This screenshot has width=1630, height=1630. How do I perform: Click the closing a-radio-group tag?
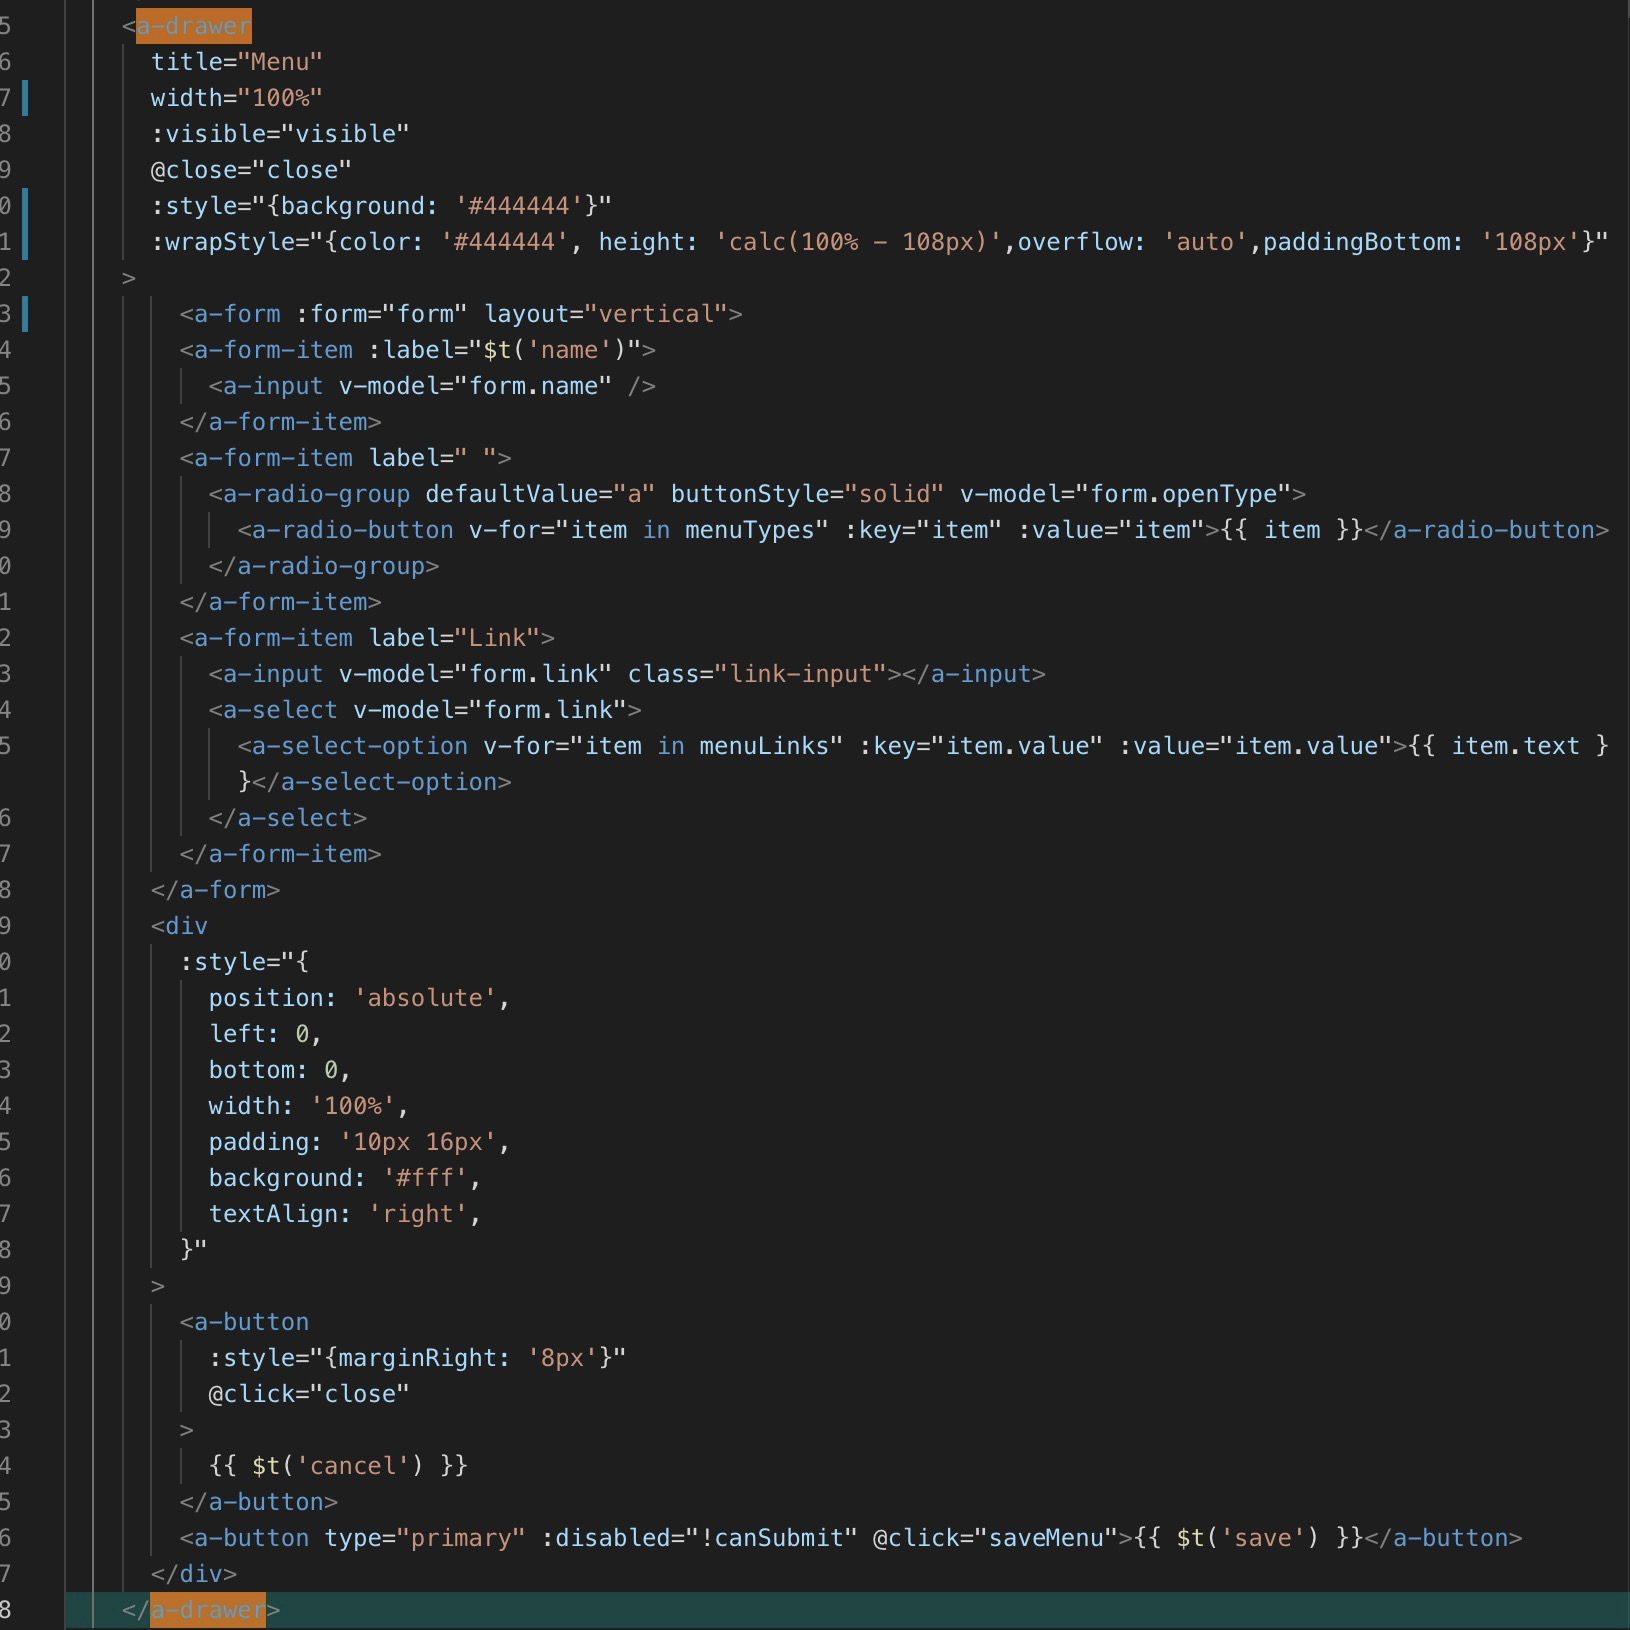324,566
